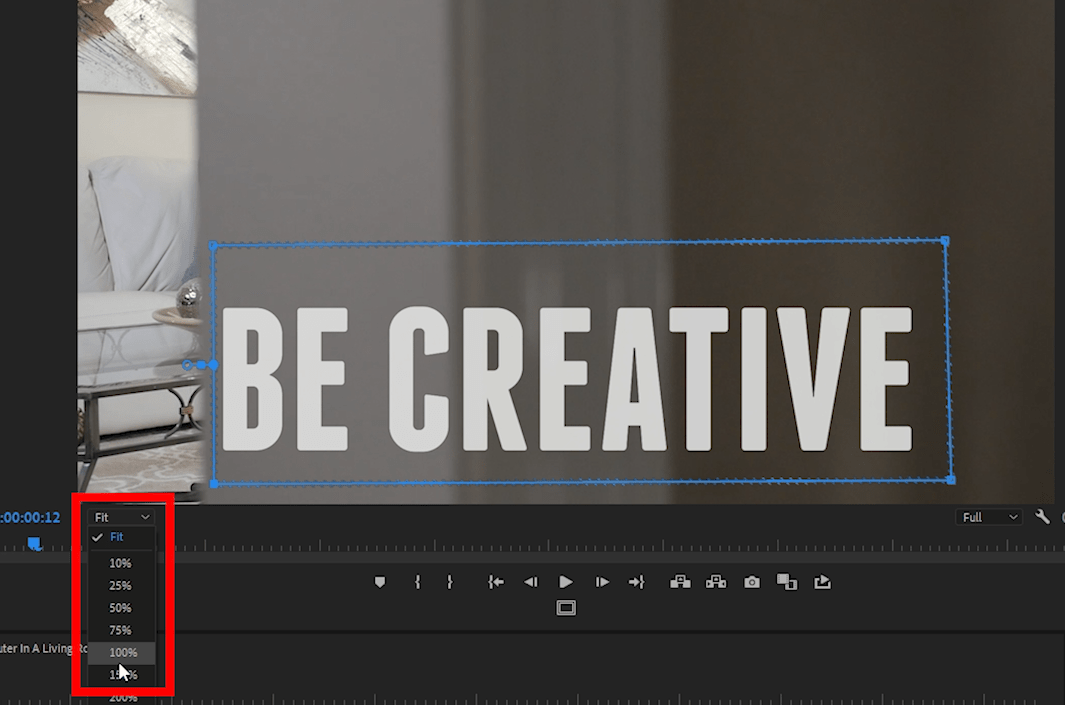
Task: Open the Full playback resolution dropdown
Action: click(x=986, y=516)
